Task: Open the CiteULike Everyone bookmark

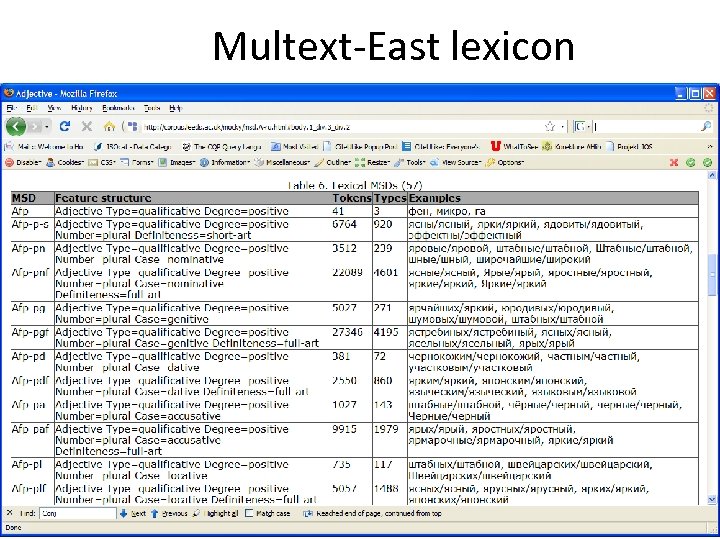Action: coord(440,147)
